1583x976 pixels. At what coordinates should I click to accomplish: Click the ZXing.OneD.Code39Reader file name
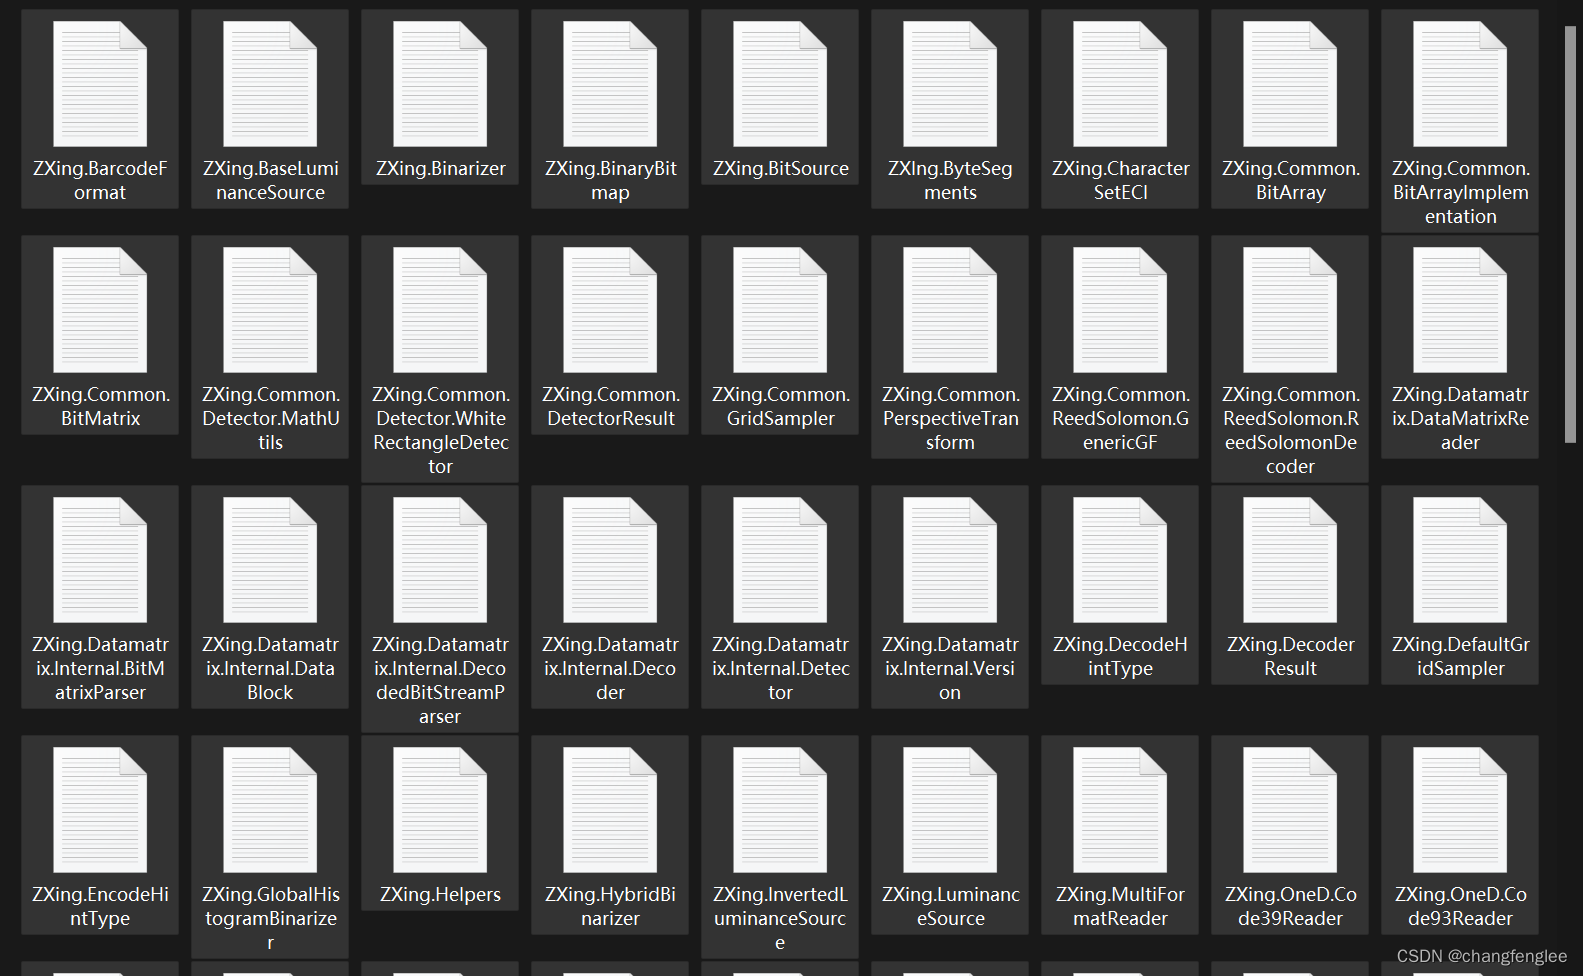pyautogui.click(x=1290, y=906)
